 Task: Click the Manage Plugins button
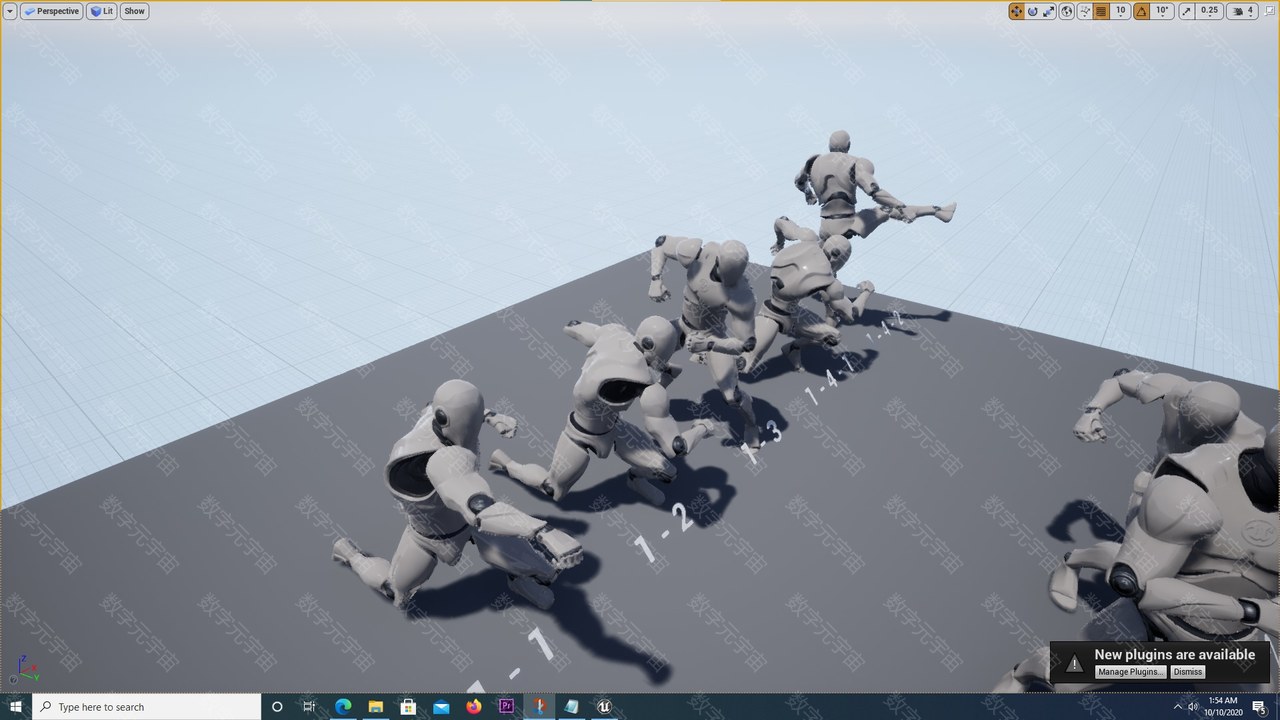point(1131,672)
